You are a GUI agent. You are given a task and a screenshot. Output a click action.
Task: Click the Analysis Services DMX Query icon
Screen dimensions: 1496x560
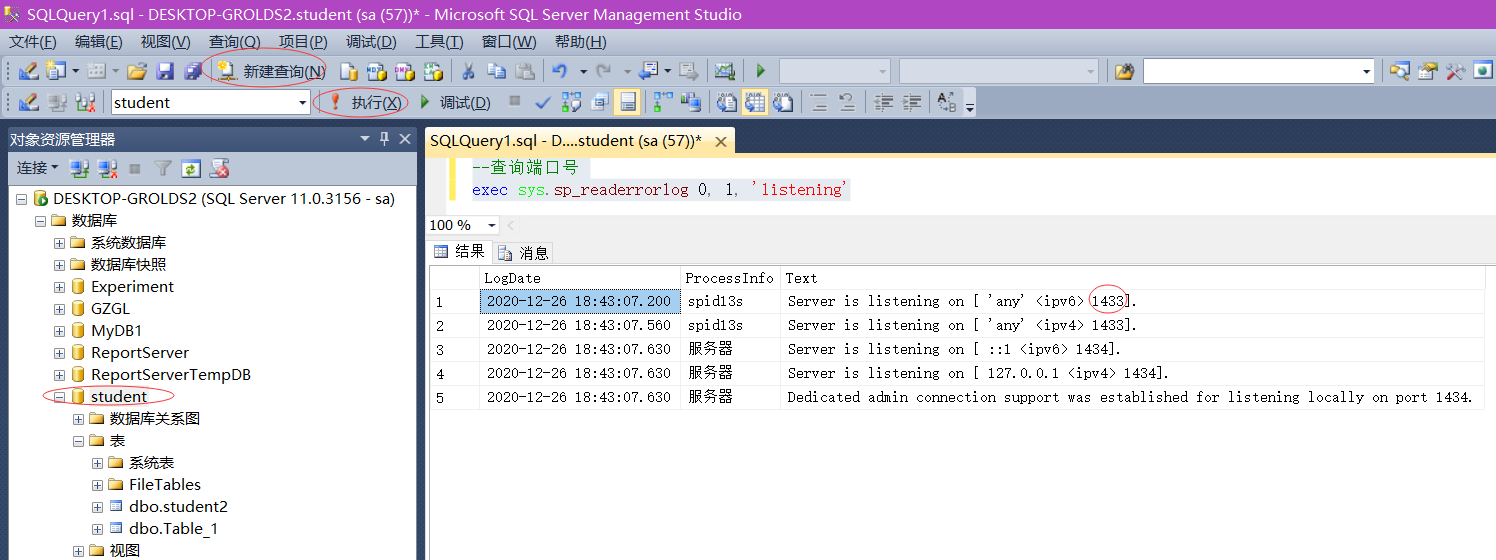(x=405, y=71)
